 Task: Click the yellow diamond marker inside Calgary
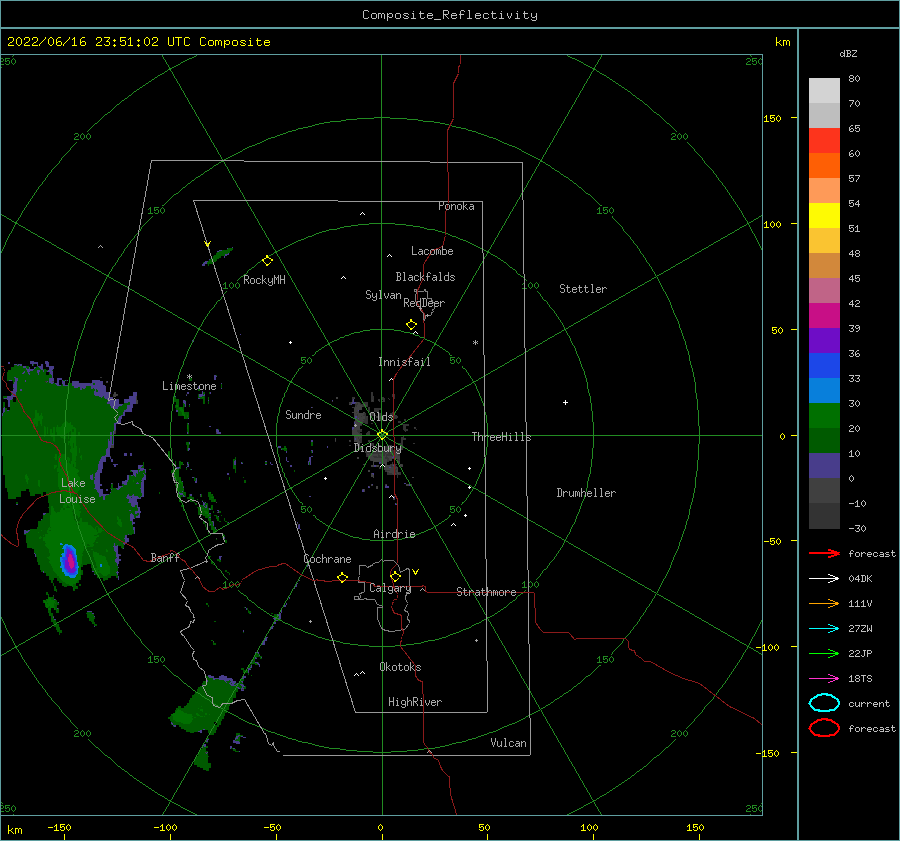click(x=395, y=576)
